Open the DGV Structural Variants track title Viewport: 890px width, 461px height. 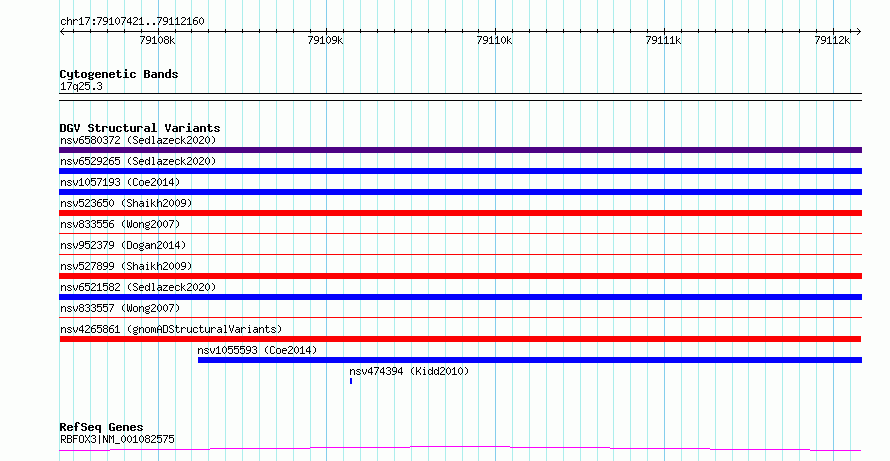point(140,128)
